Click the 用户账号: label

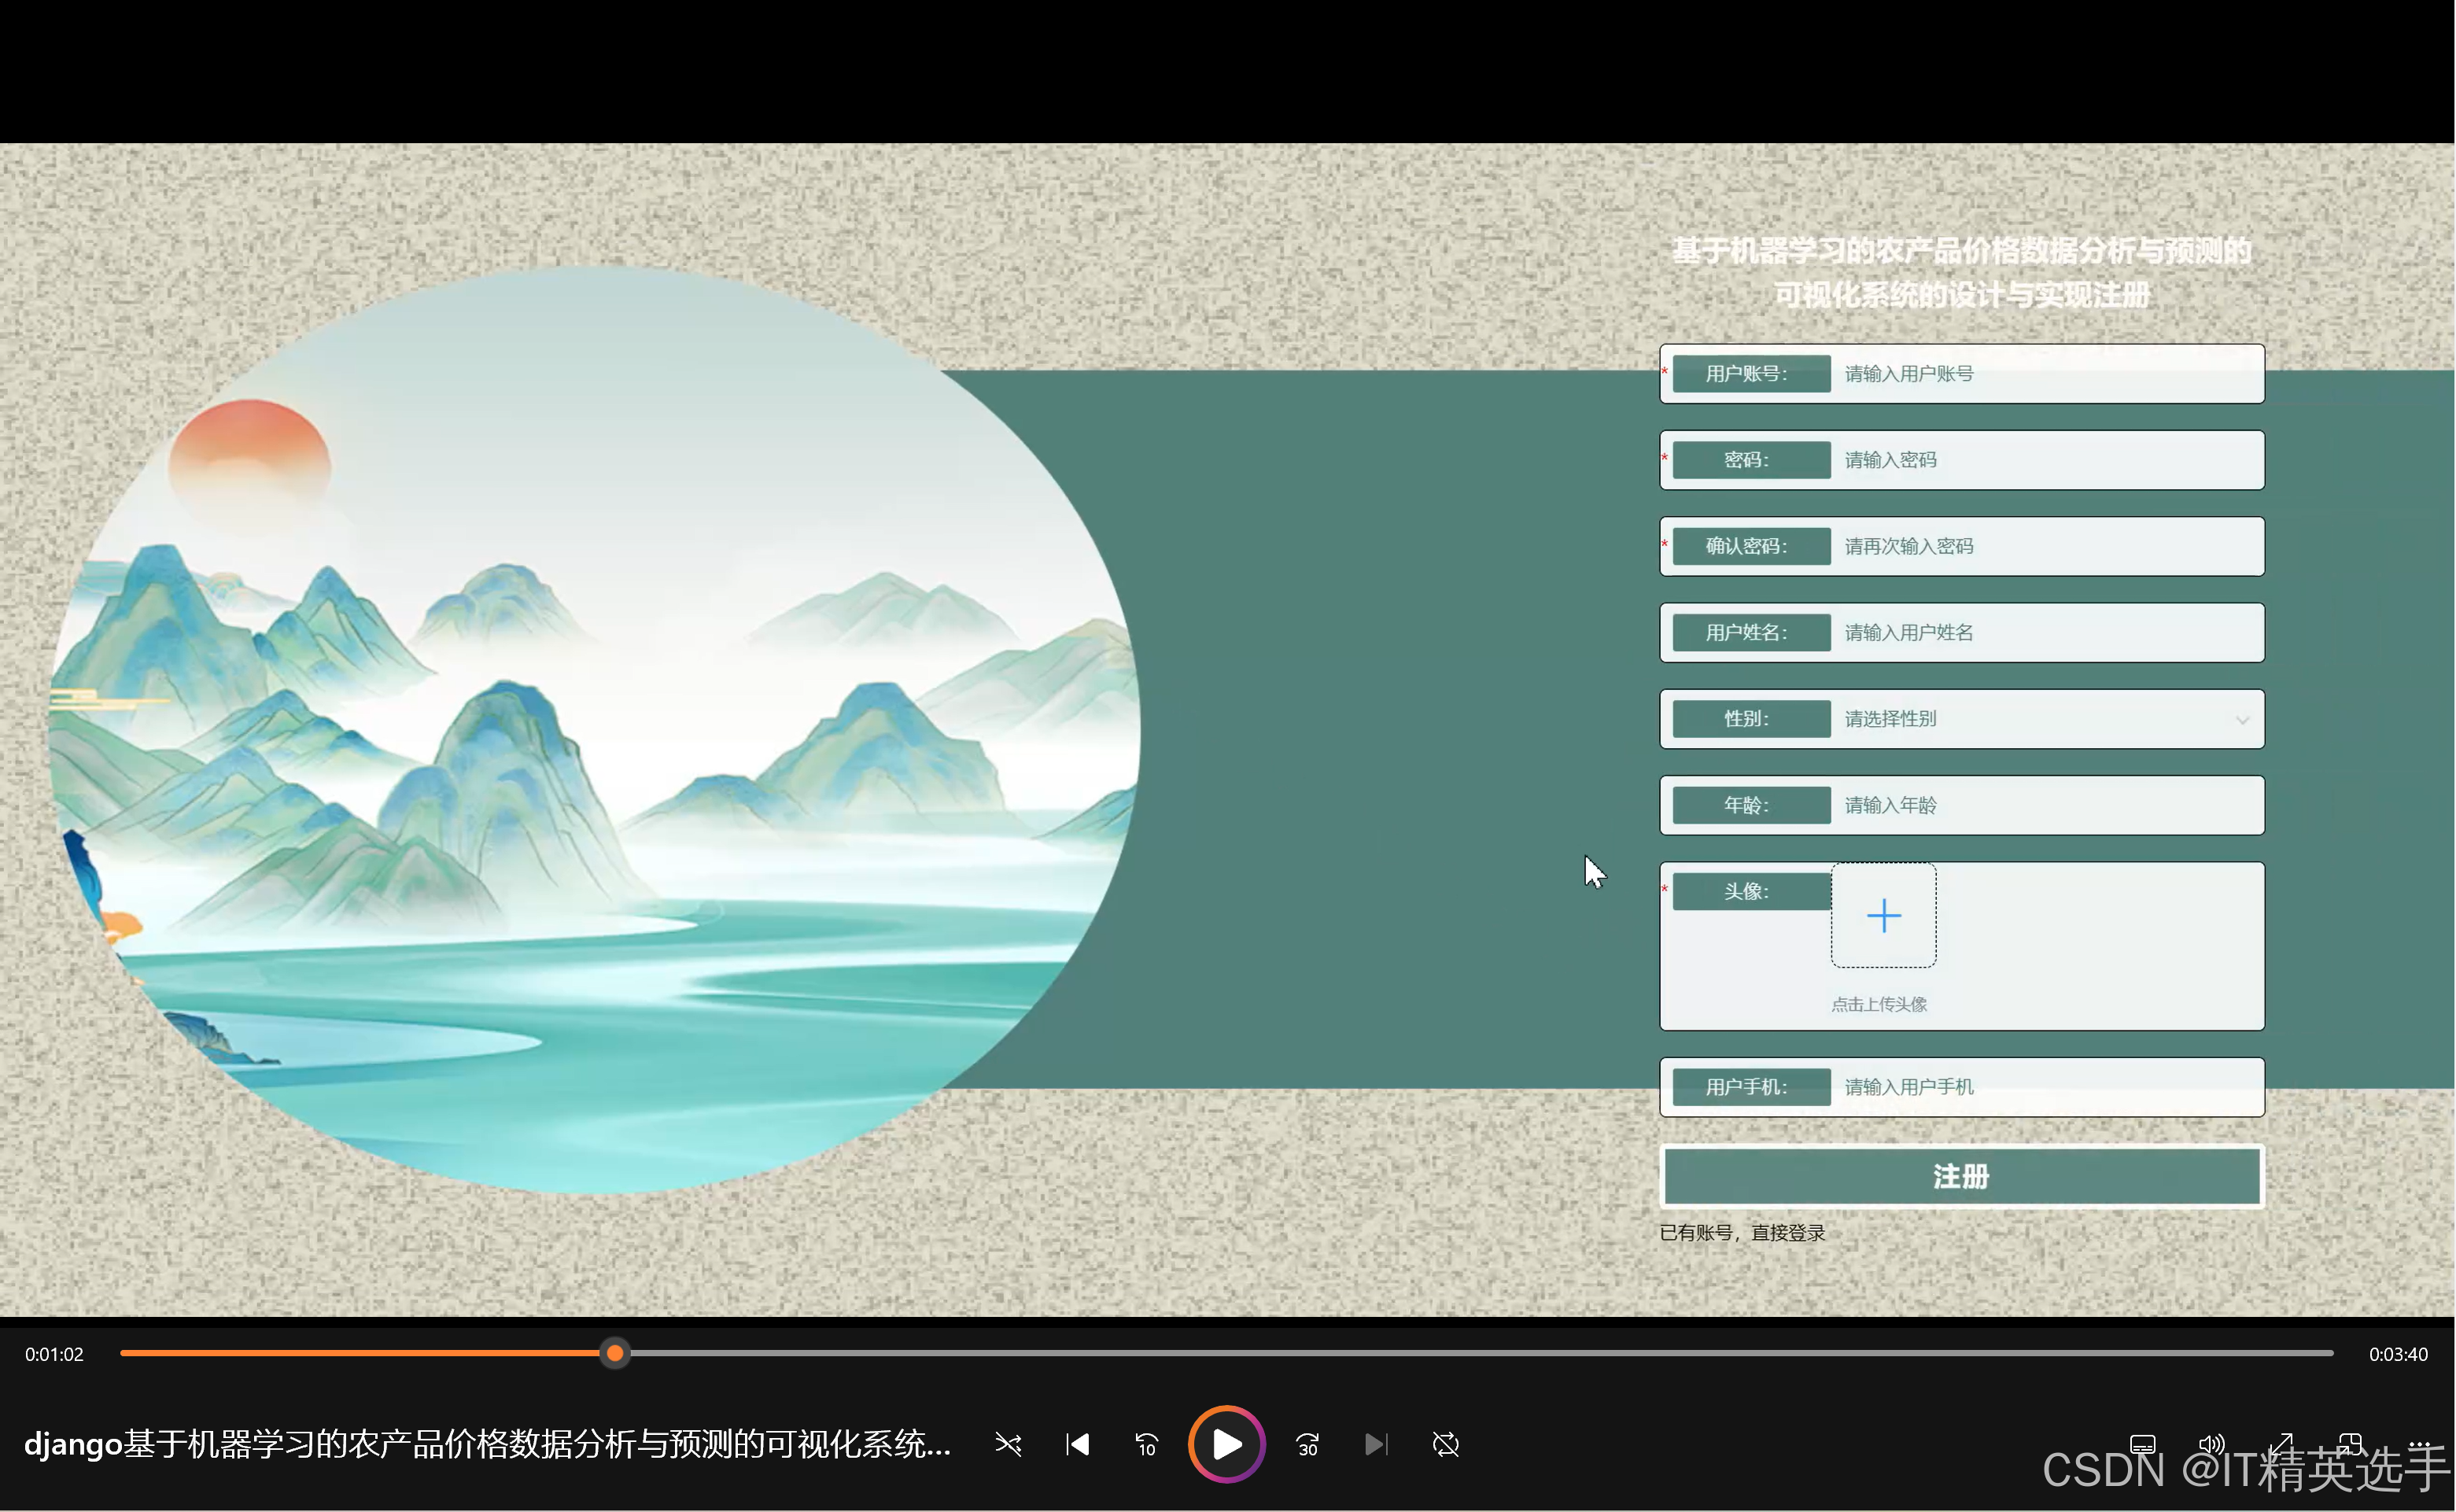click(x=1751, y=373)
